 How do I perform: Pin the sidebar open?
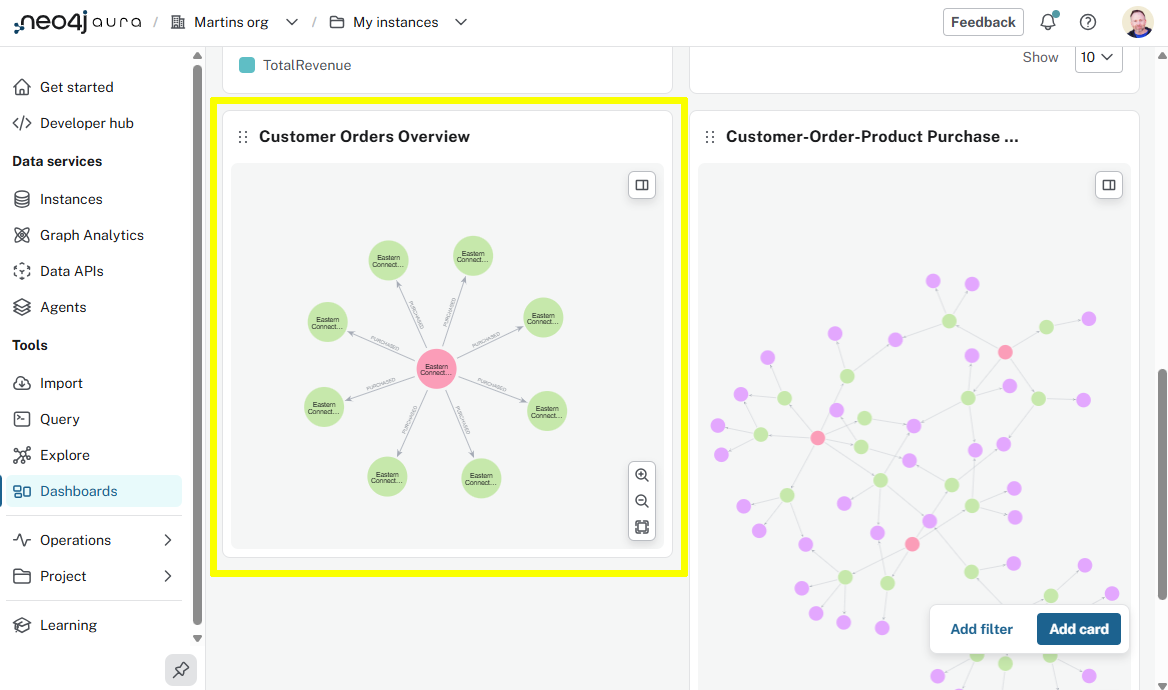[x=180, y=669]
